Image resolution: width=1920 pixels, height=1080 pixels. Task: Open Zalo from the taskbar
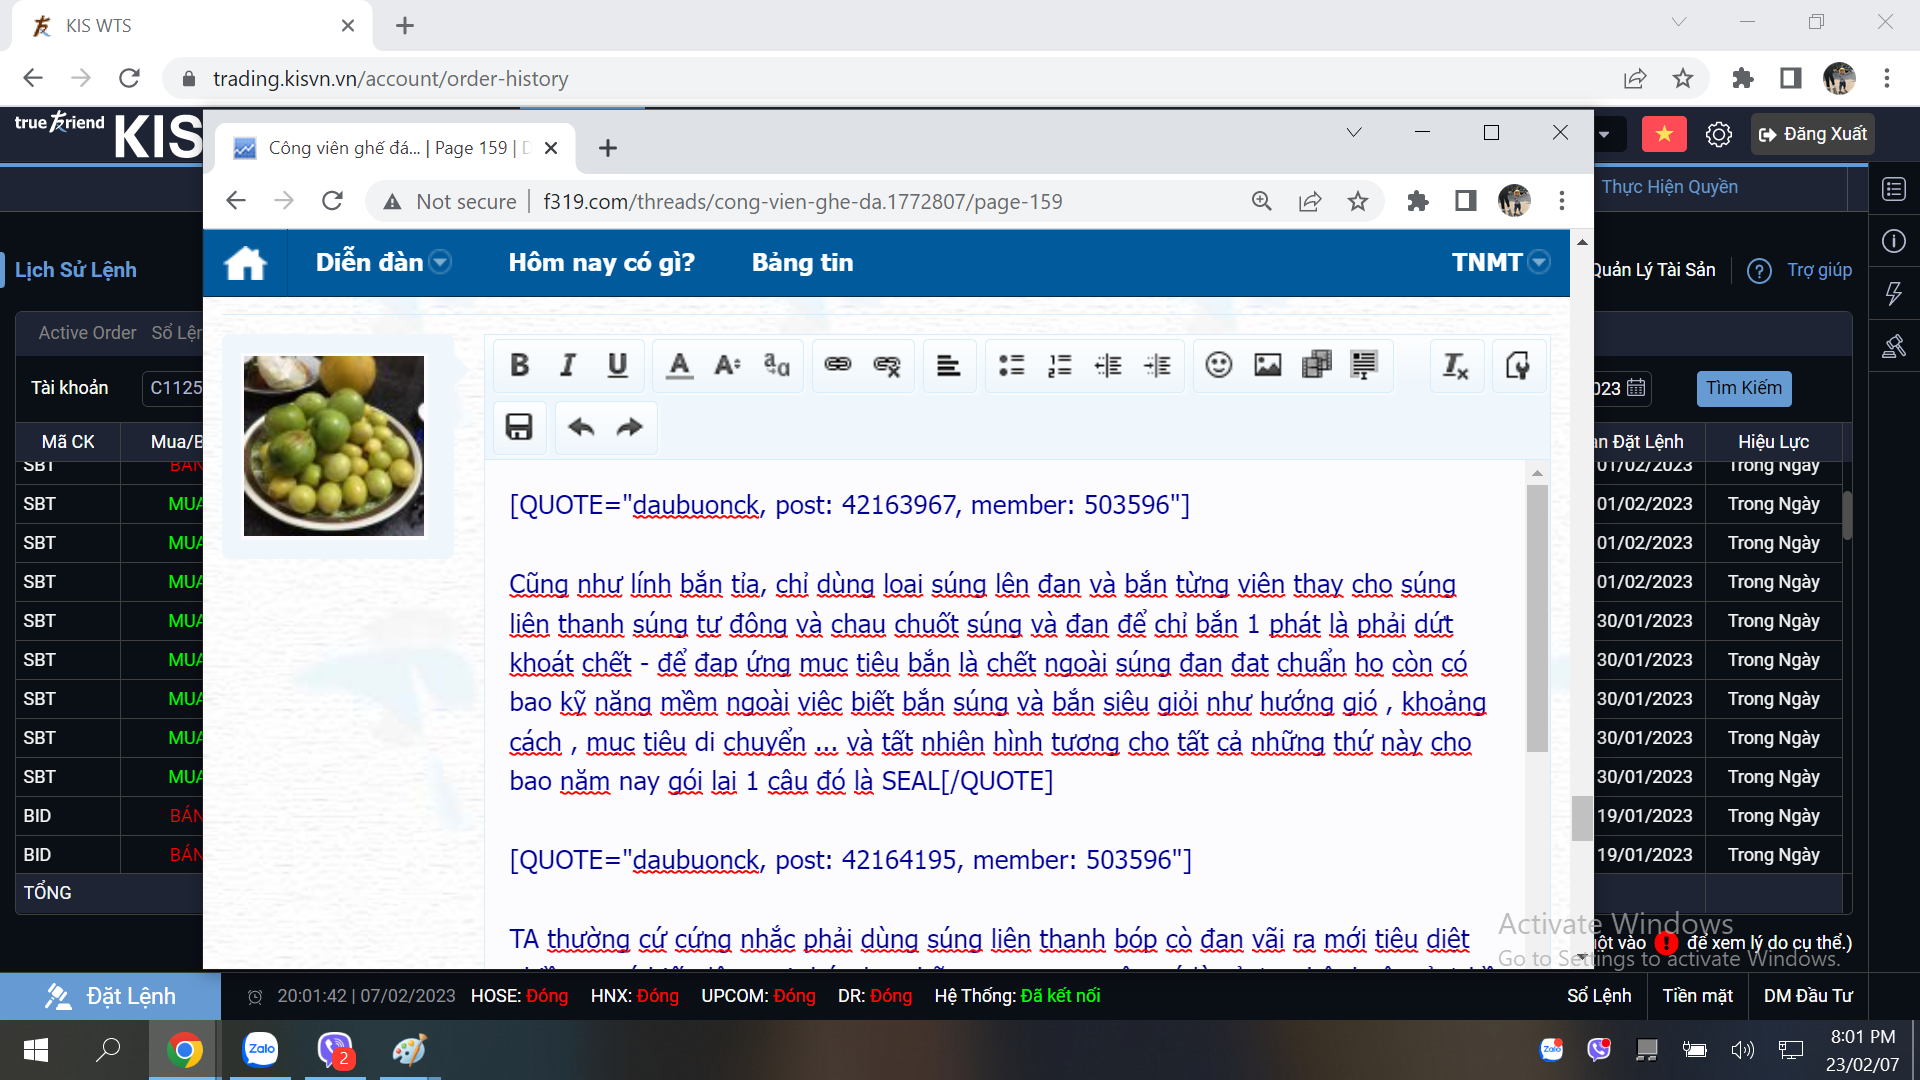point(259,1049)
